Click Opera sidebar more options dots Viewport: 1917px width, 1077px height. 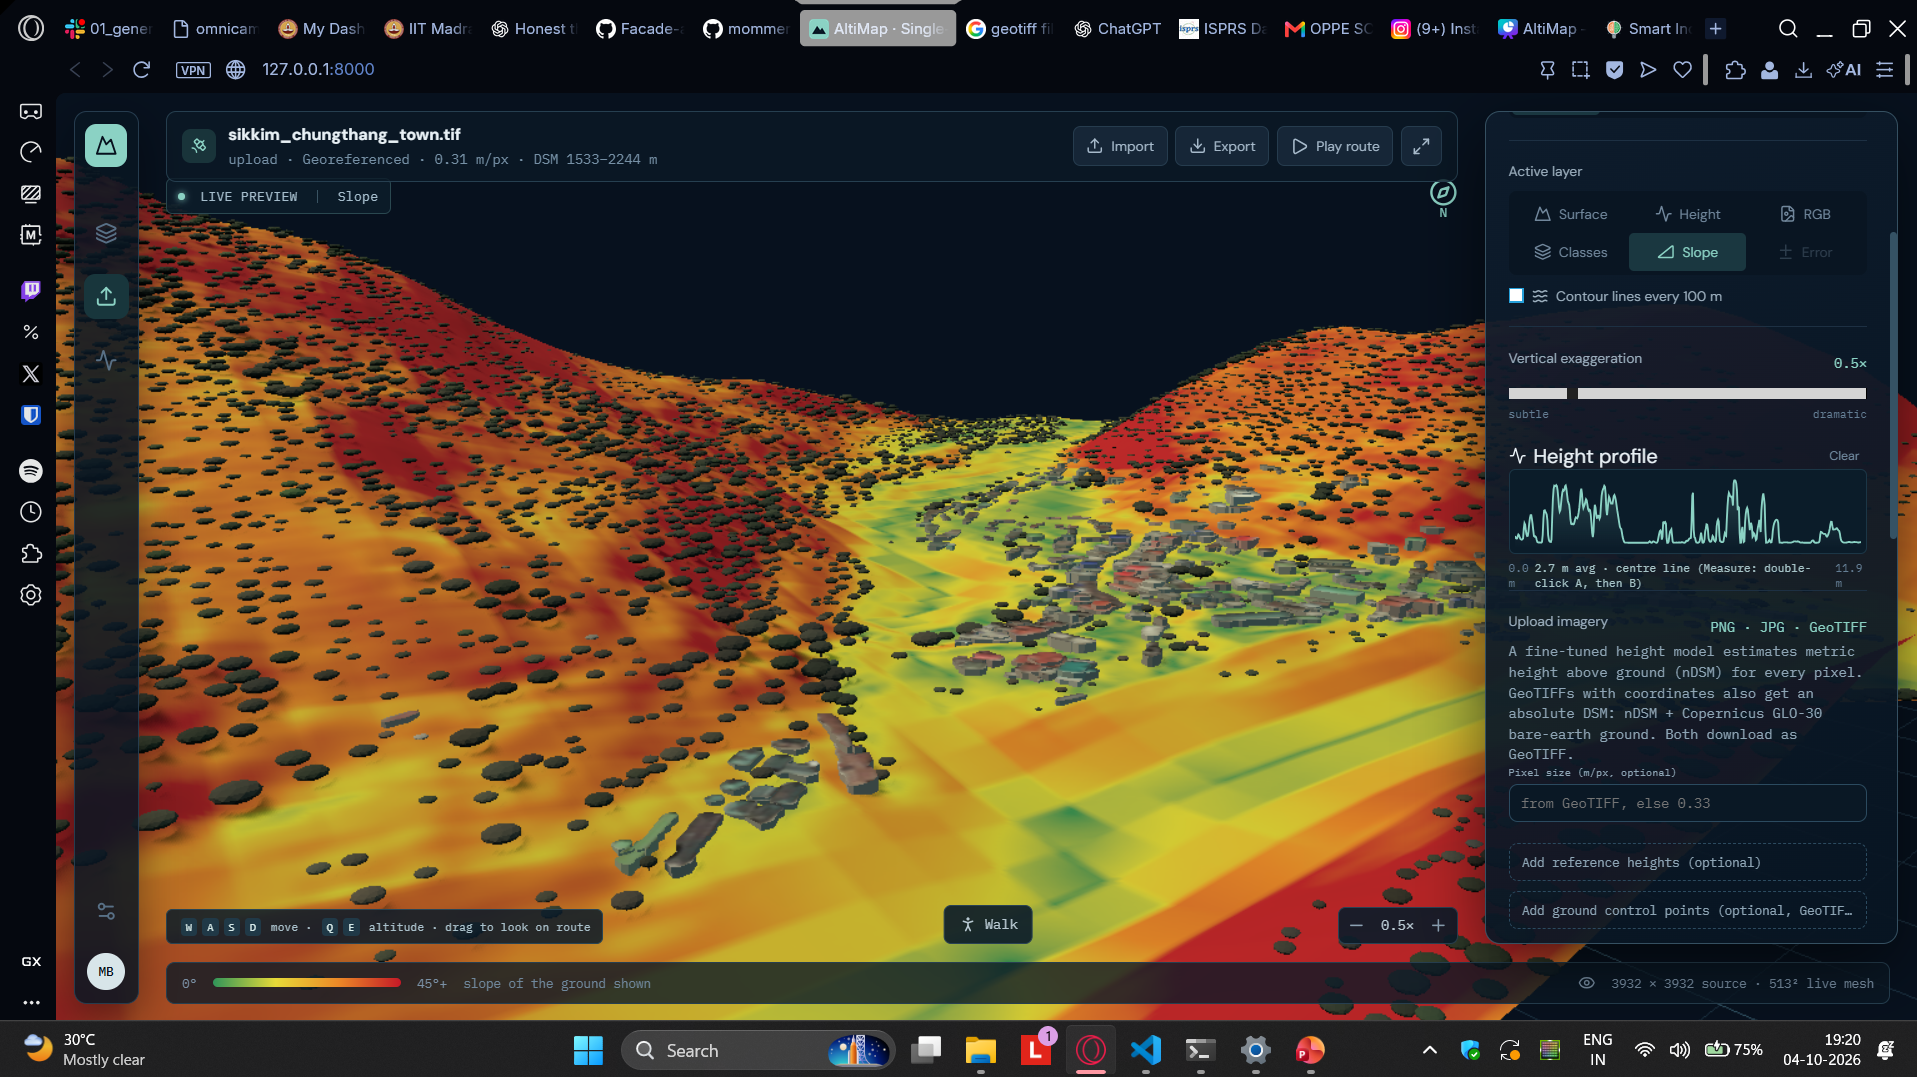coord(31,1002)
